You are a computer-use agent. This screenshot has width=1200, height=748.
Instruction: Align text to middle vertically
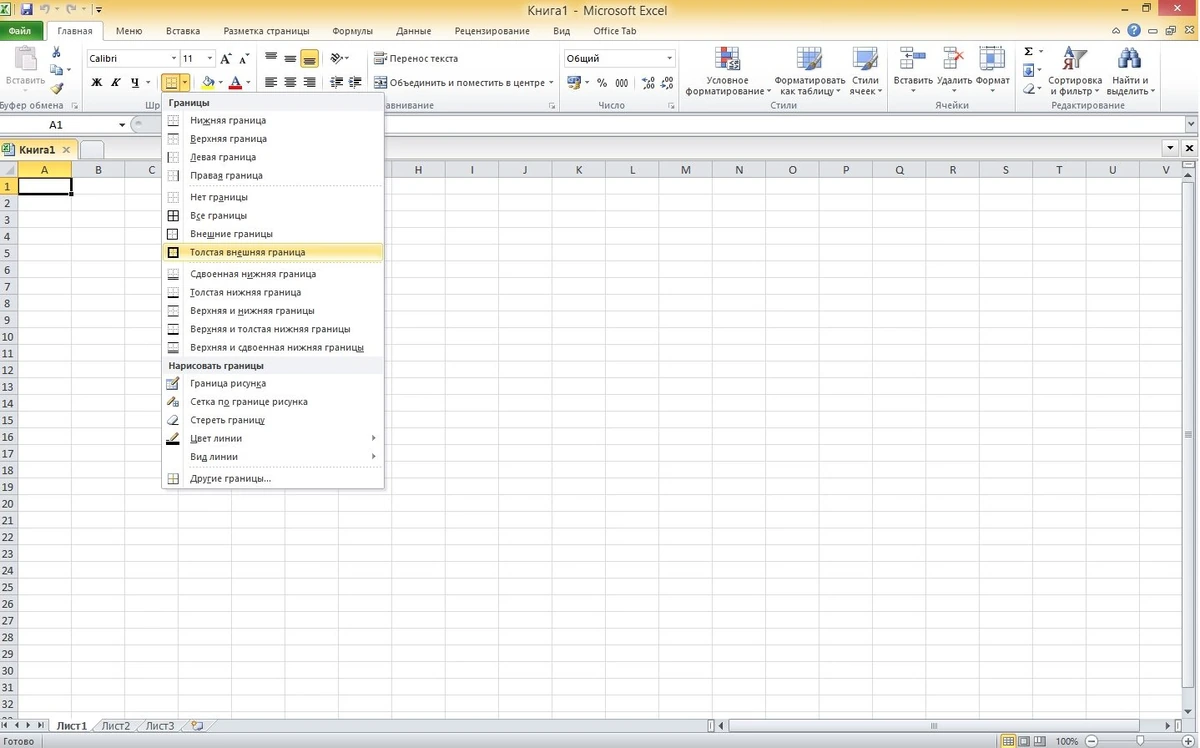pos(290,59)
